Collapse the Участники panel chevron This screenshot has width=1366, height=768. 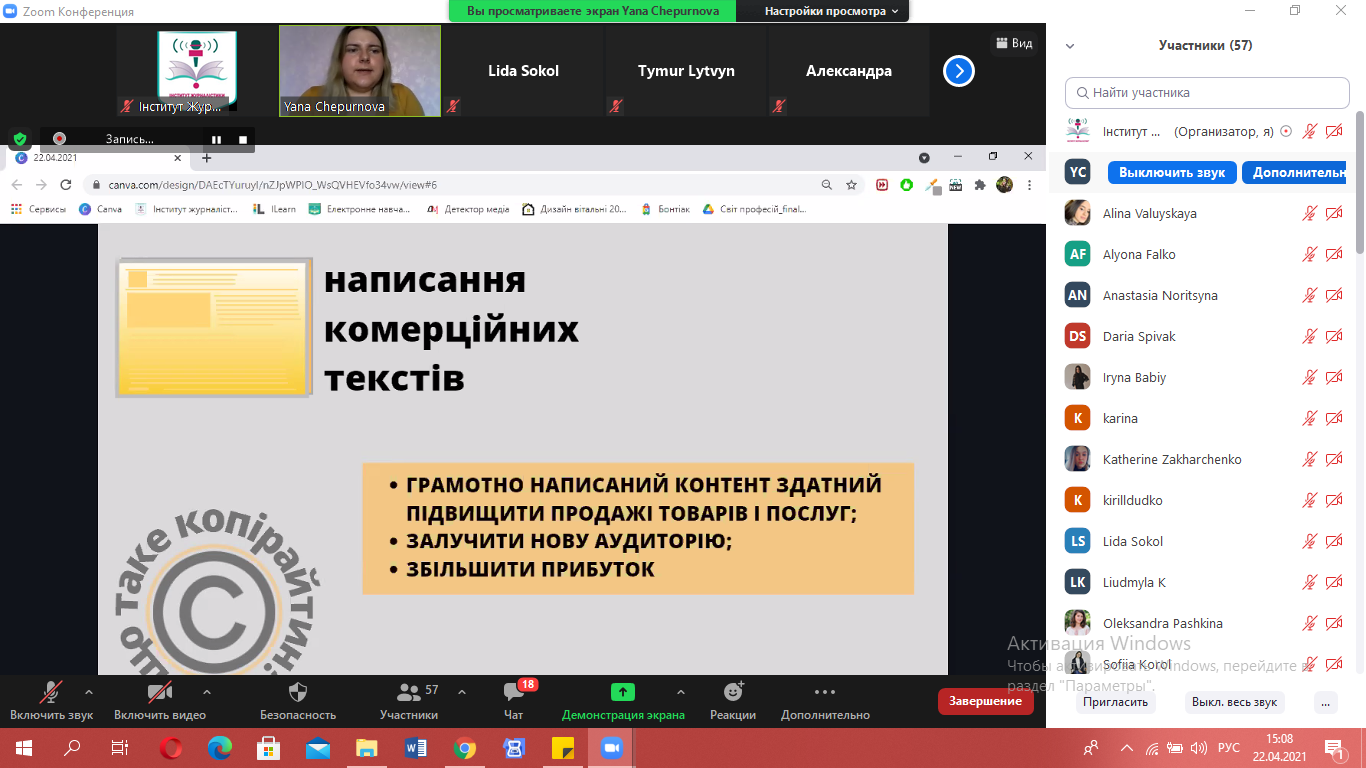(x=1070, y=46)
